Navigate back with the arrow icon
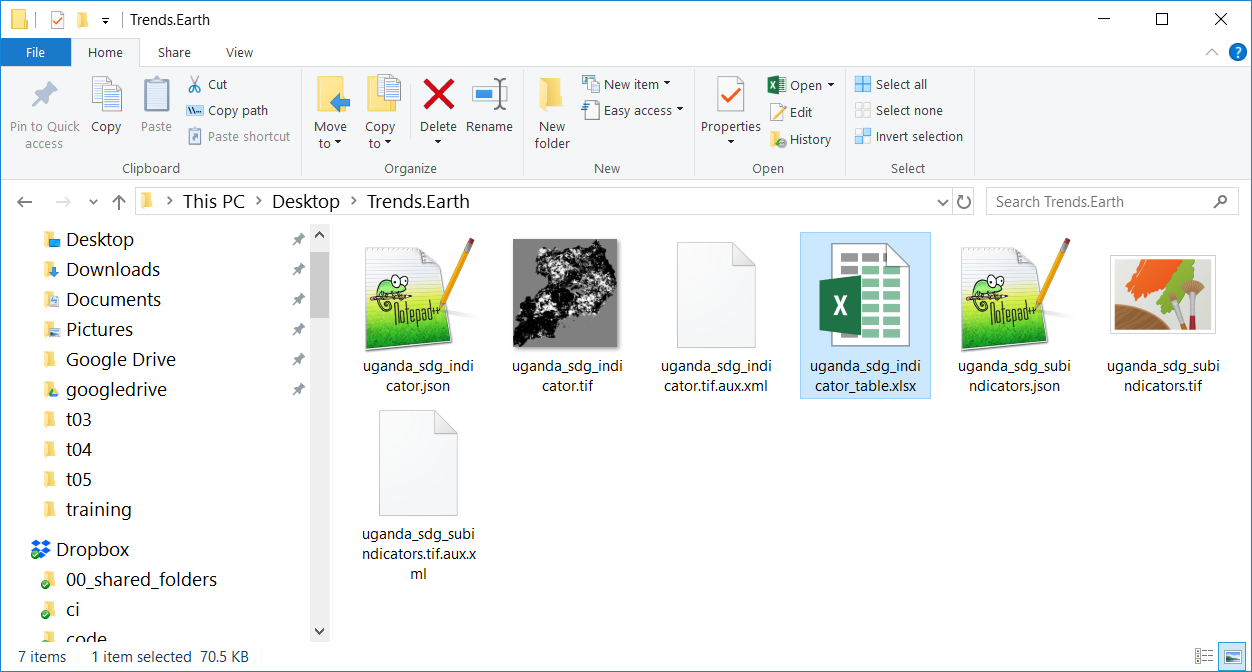This screenshot has width=1252, height=672. coord(24,201)
